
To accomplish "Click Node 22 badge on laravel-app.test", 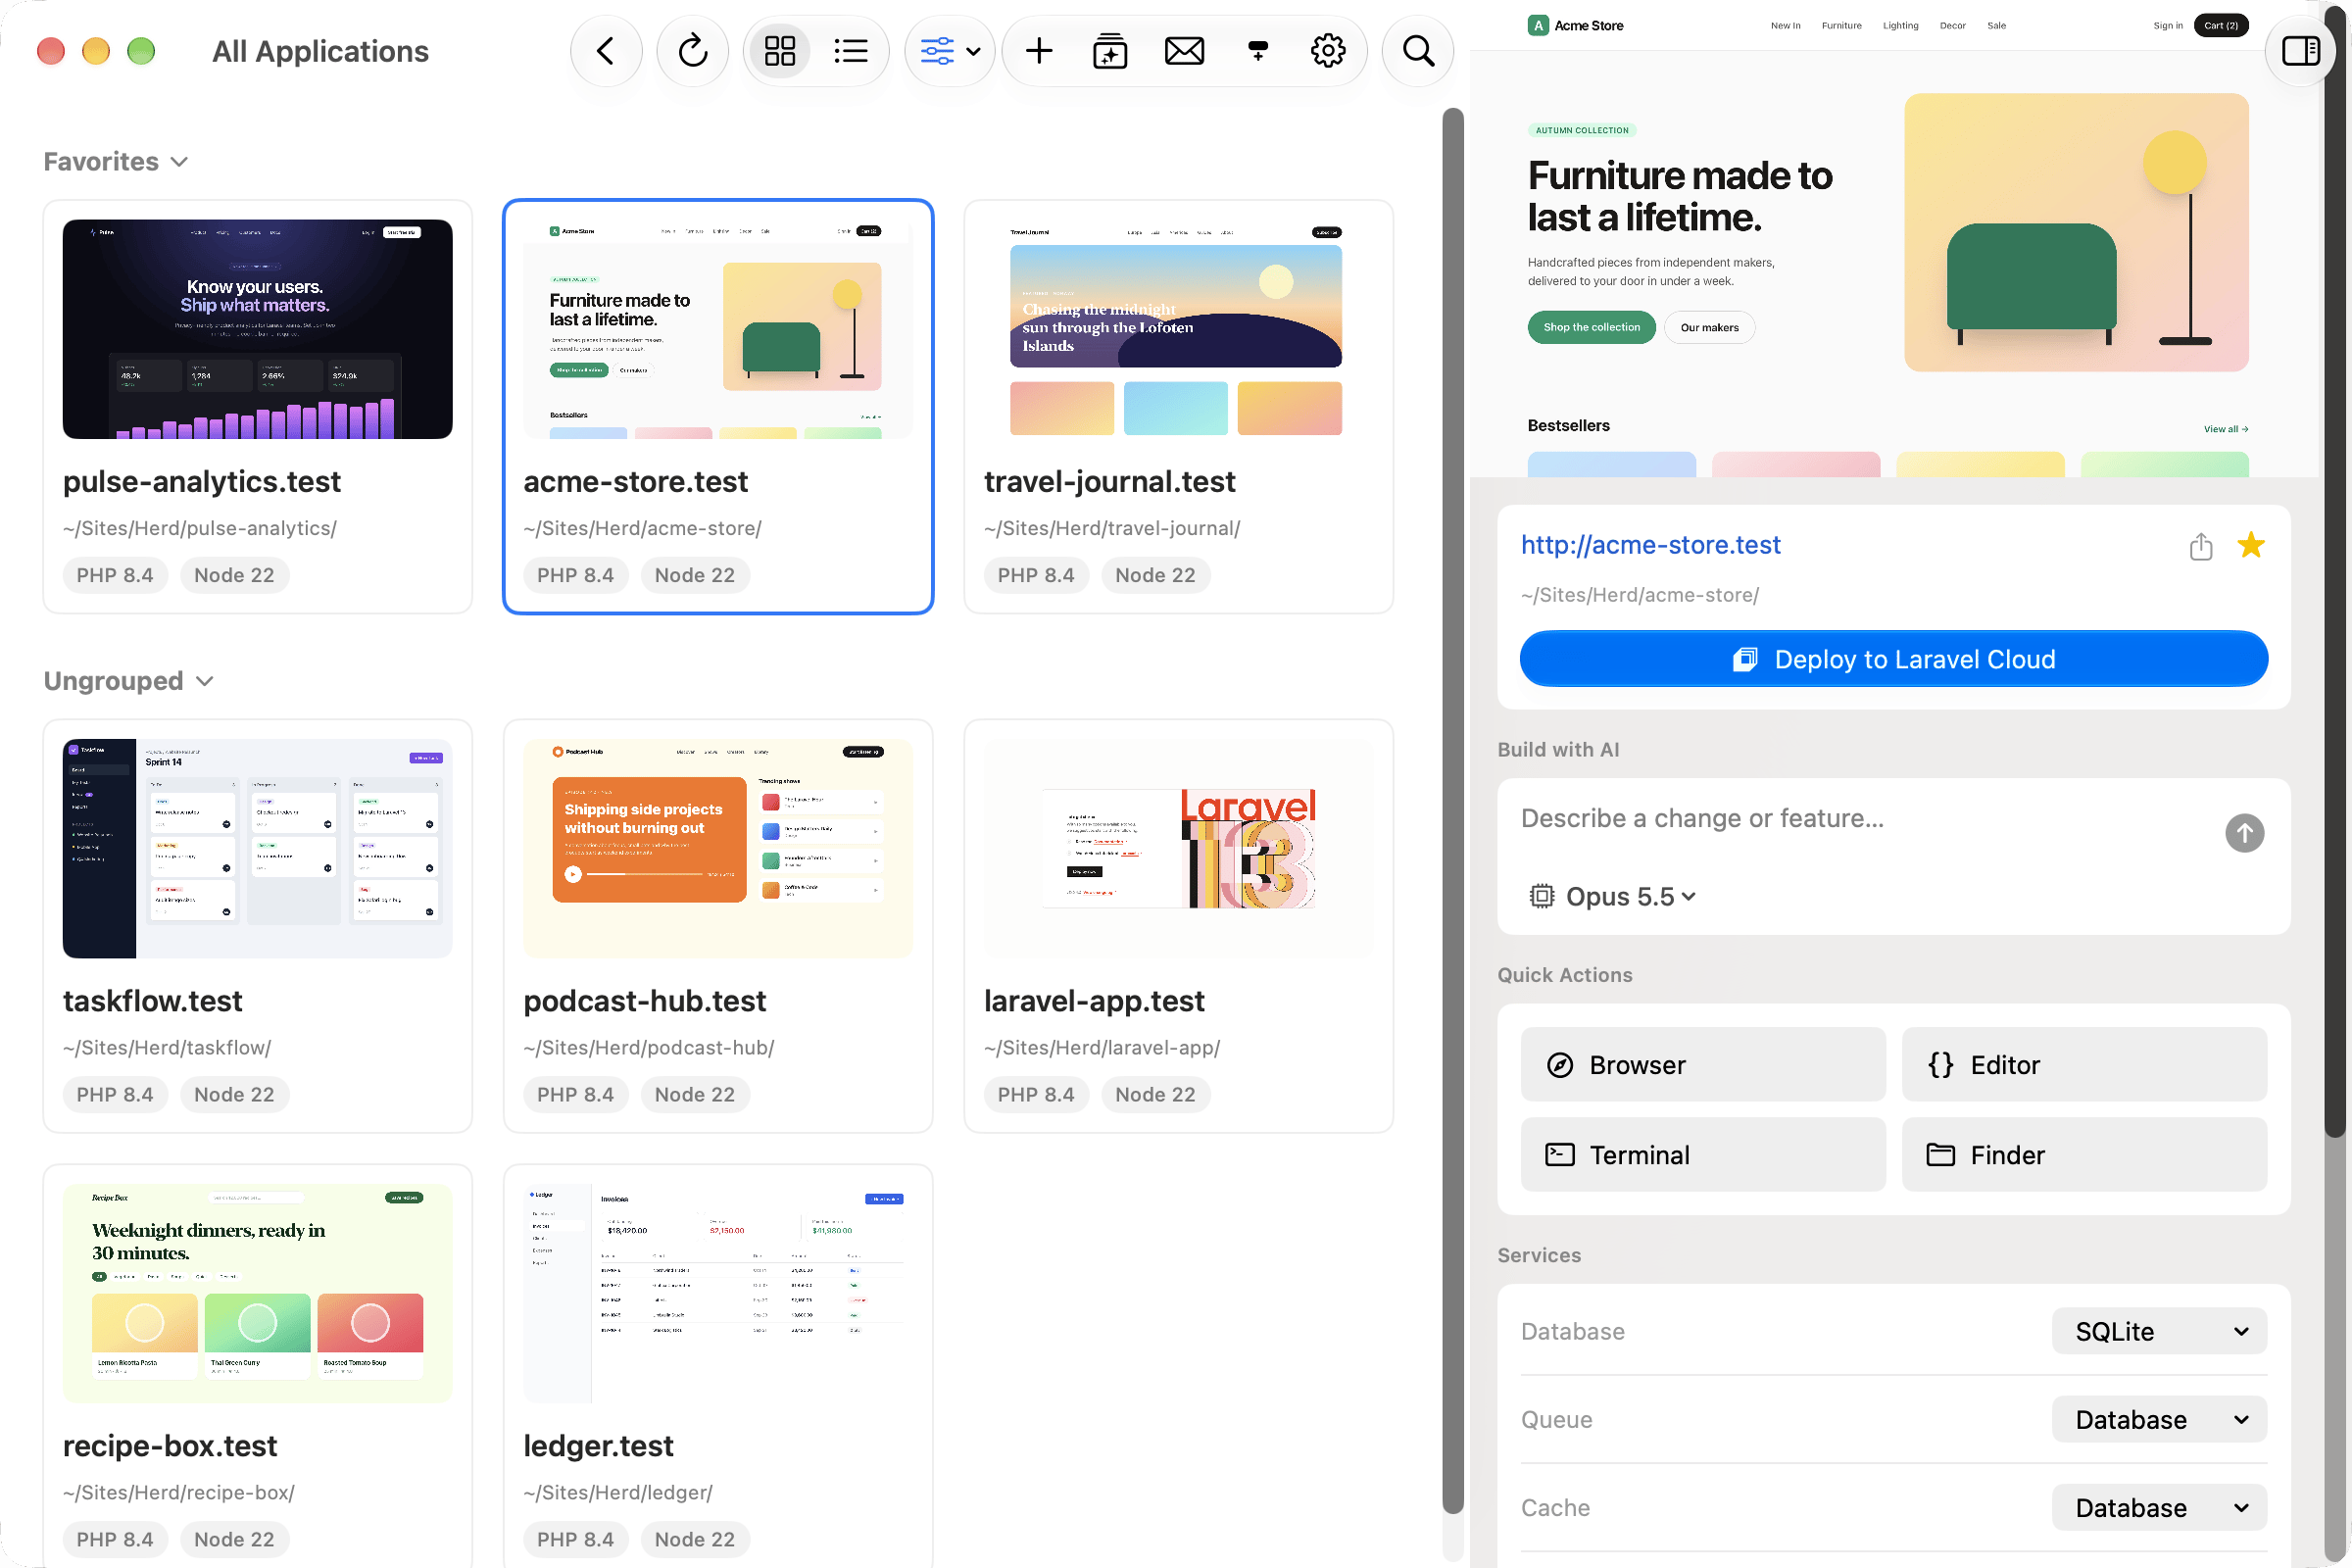I will click(x=1155, y=1094).
